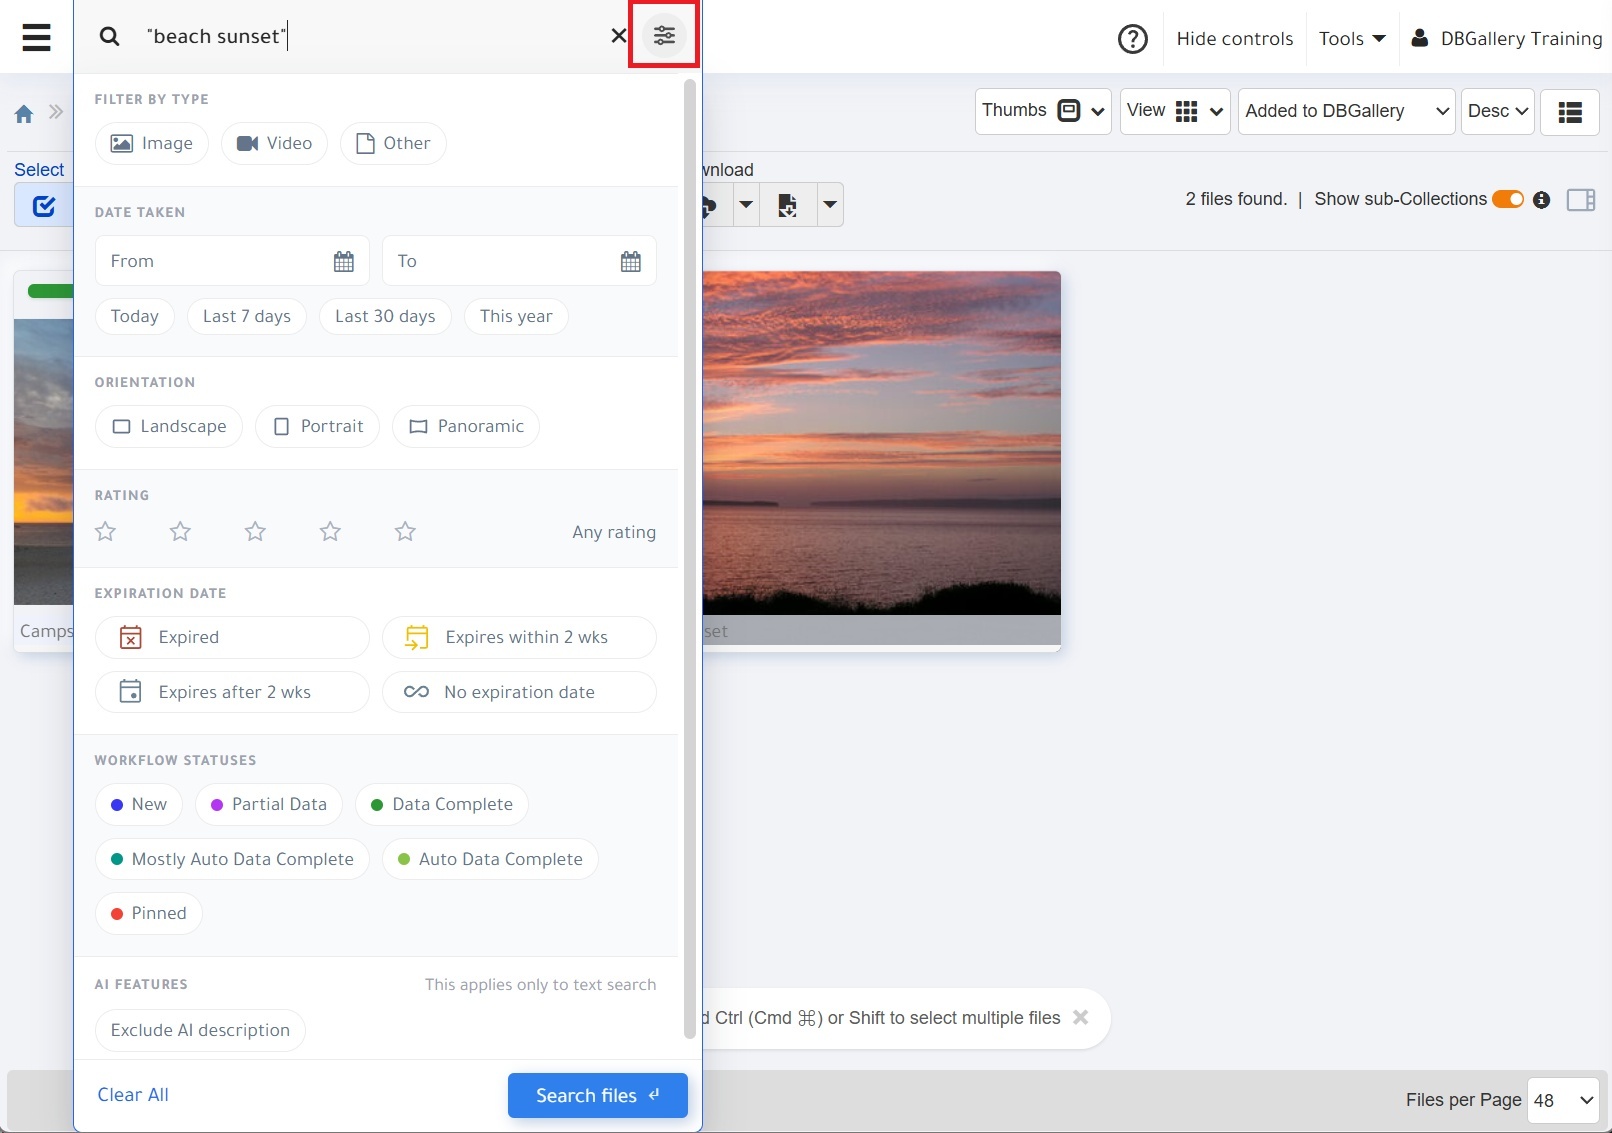Open the Tools menu

pos(1352,38)
